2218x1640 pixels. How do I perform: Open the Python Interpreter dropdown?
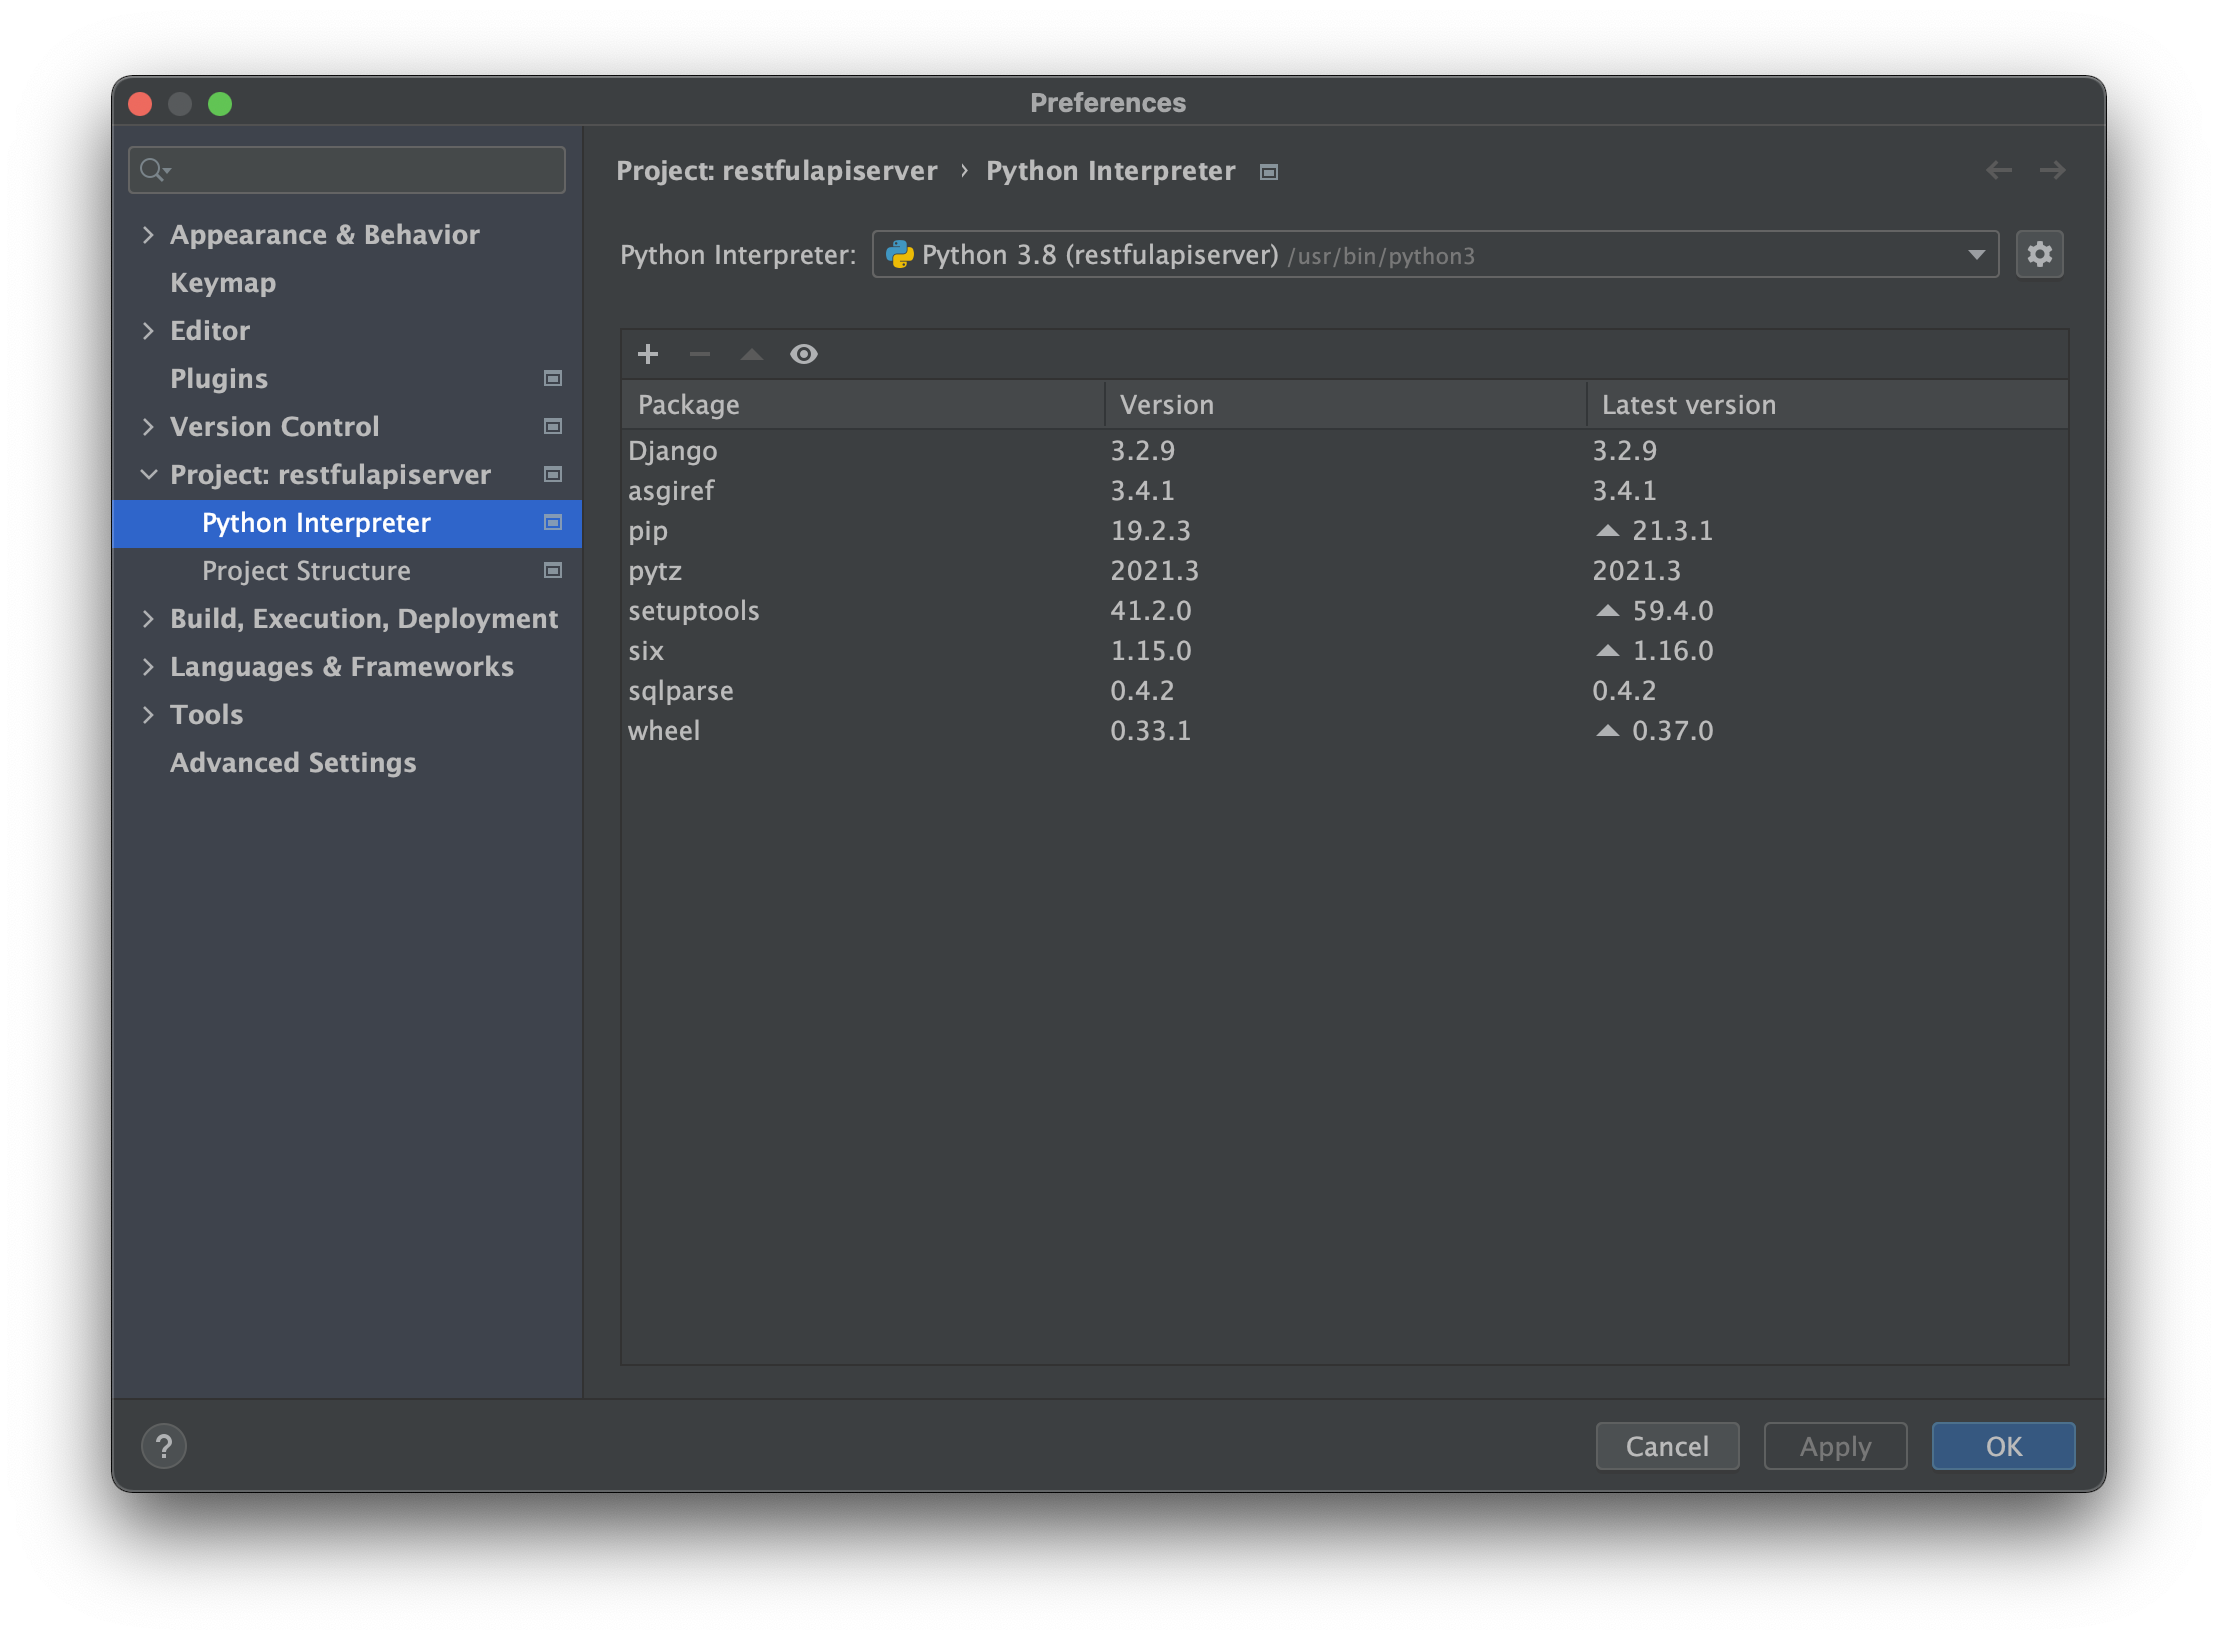1434,255
